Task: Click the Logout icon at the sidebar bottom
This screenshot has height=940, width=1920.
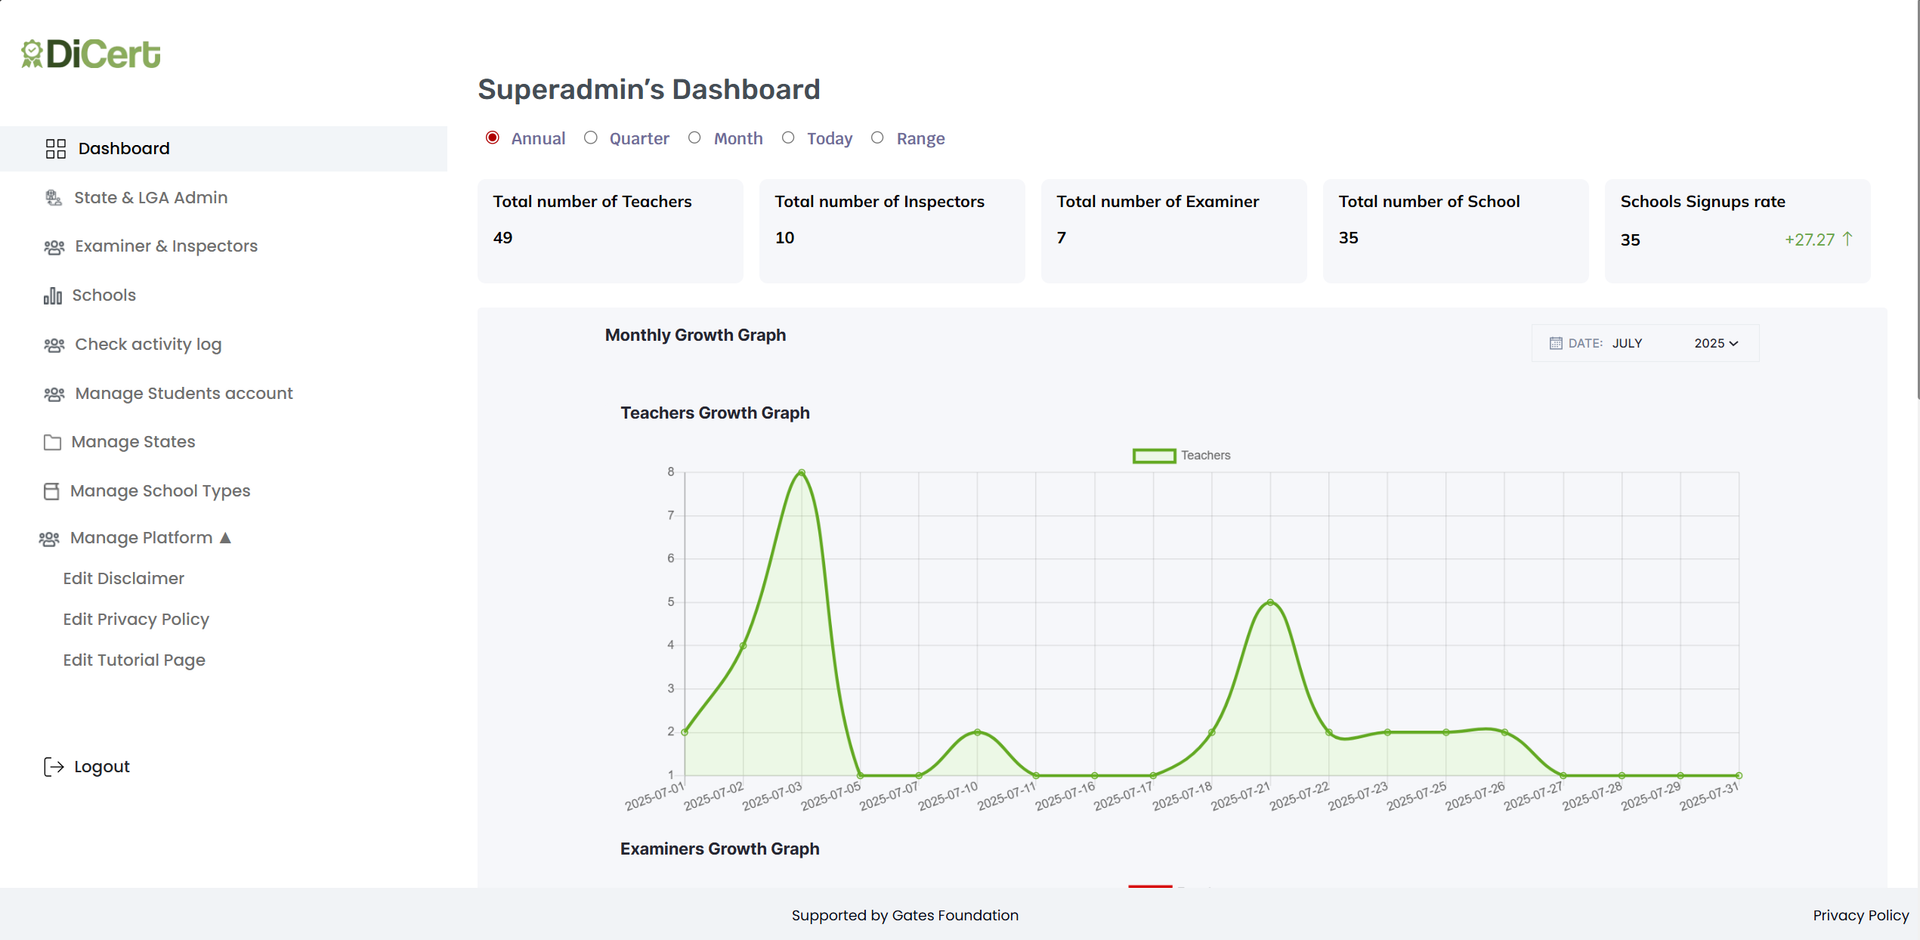Action: pos(53,766)
